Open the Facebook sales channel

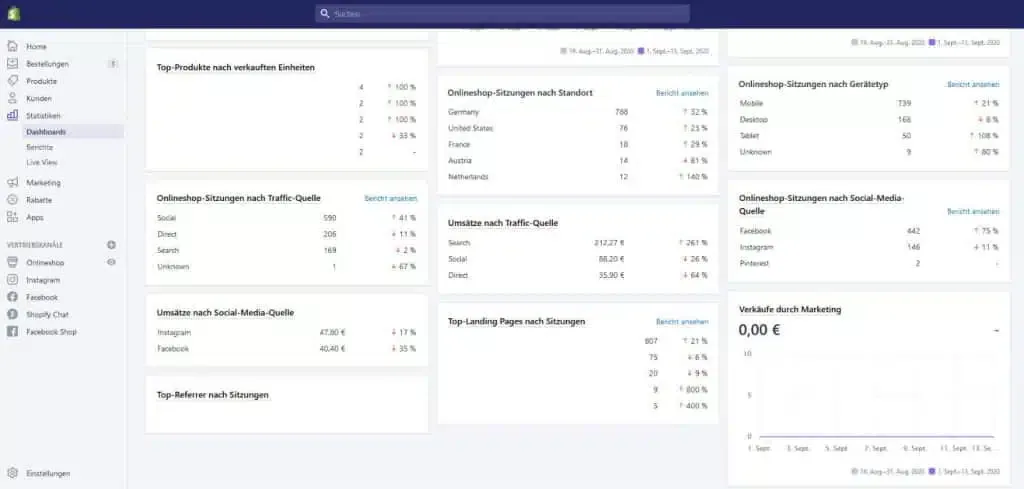[42, 297]
